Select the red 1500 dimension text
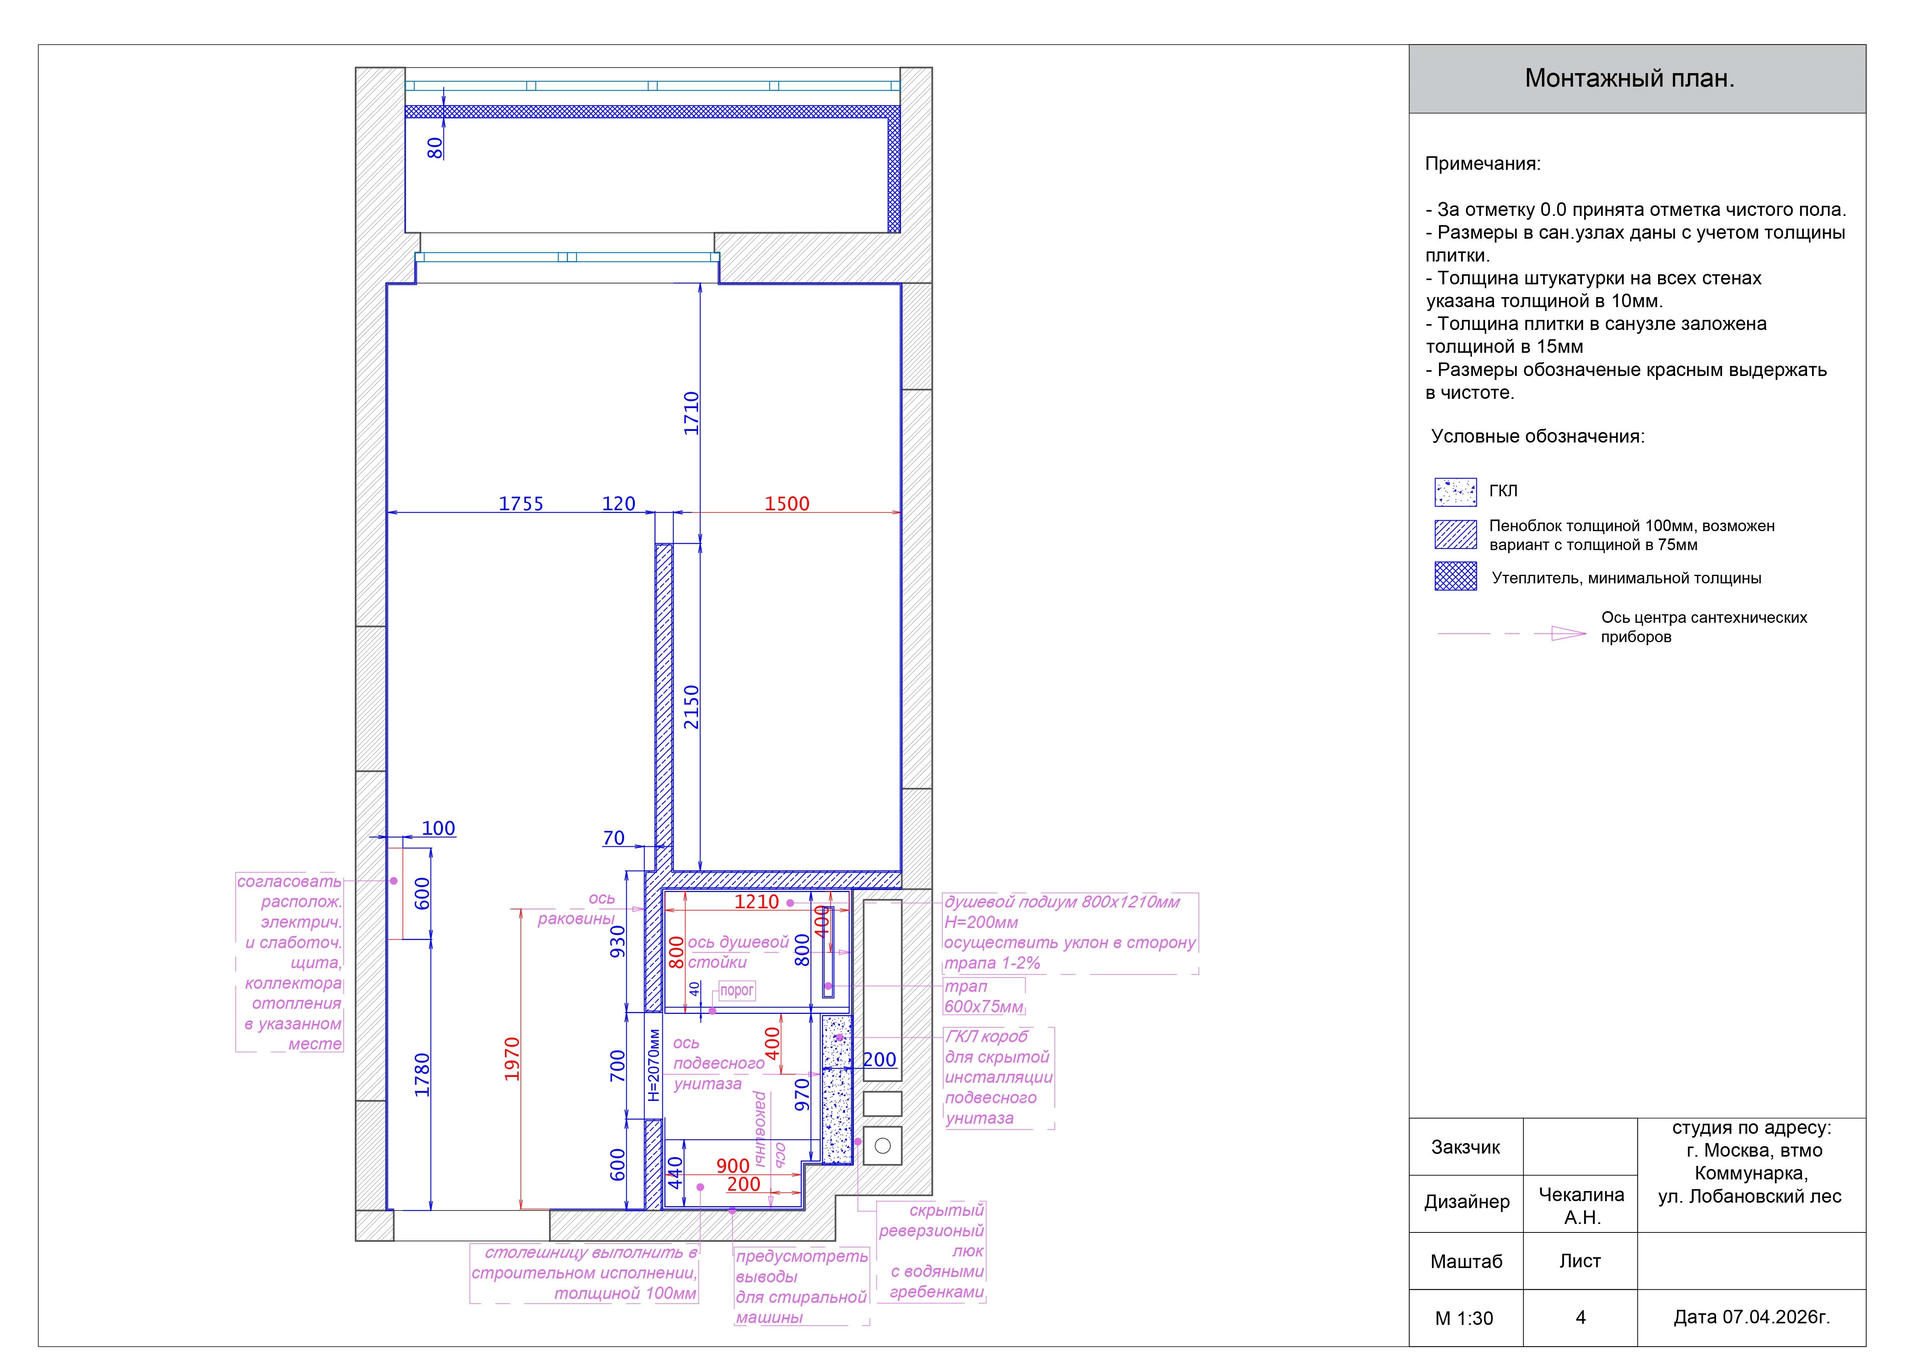This screenshot has width=1920, height=1357. click(x=787, y=504)
